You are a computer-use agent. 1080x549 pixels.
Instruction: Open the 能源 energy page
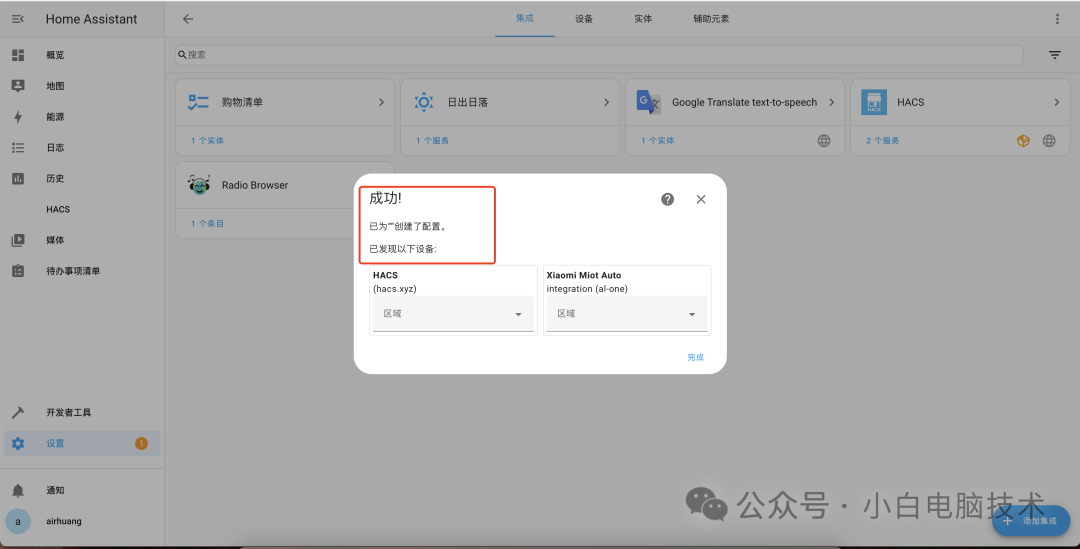(x=82, y=117)
